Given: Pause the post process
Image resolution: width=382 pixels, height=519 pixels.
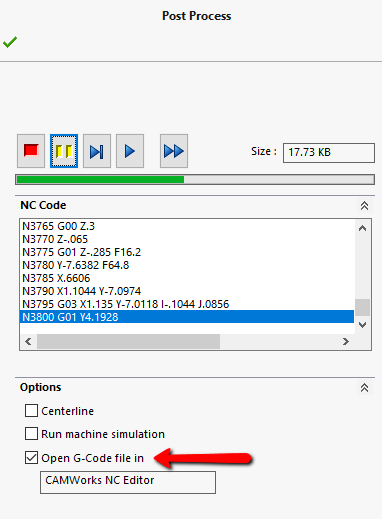Looking at the screenshot, I should coord(64,151).
